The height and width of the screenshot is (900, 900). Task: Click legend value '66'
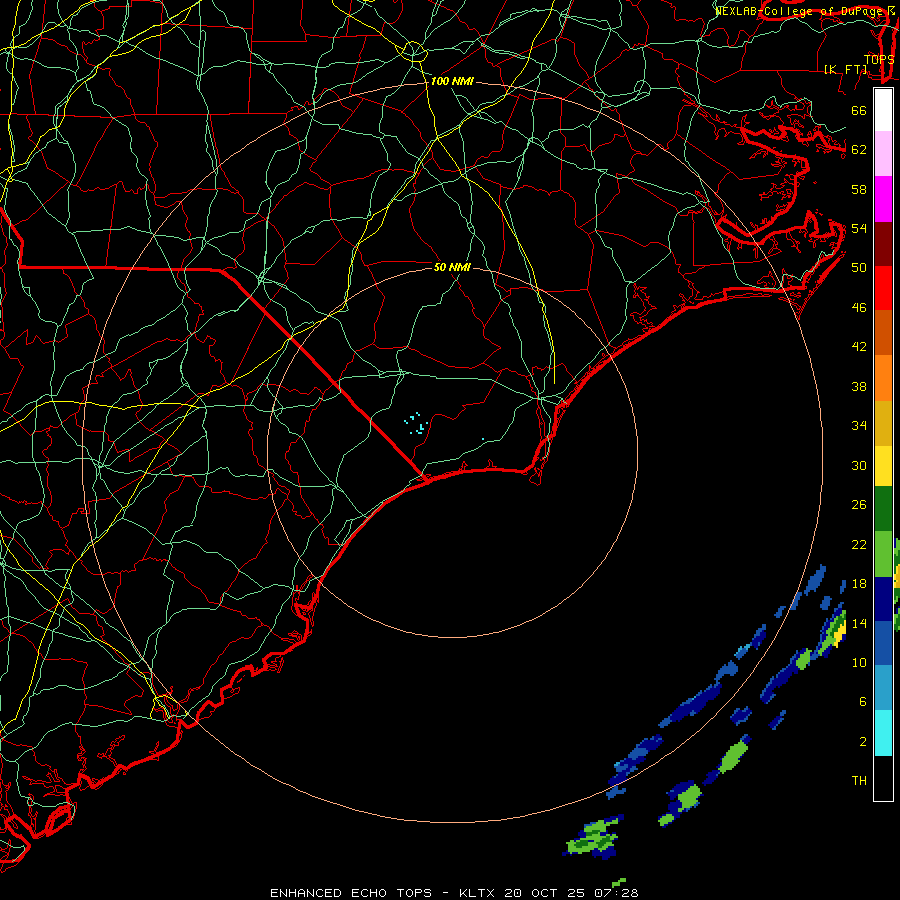[x=859, y=110]
